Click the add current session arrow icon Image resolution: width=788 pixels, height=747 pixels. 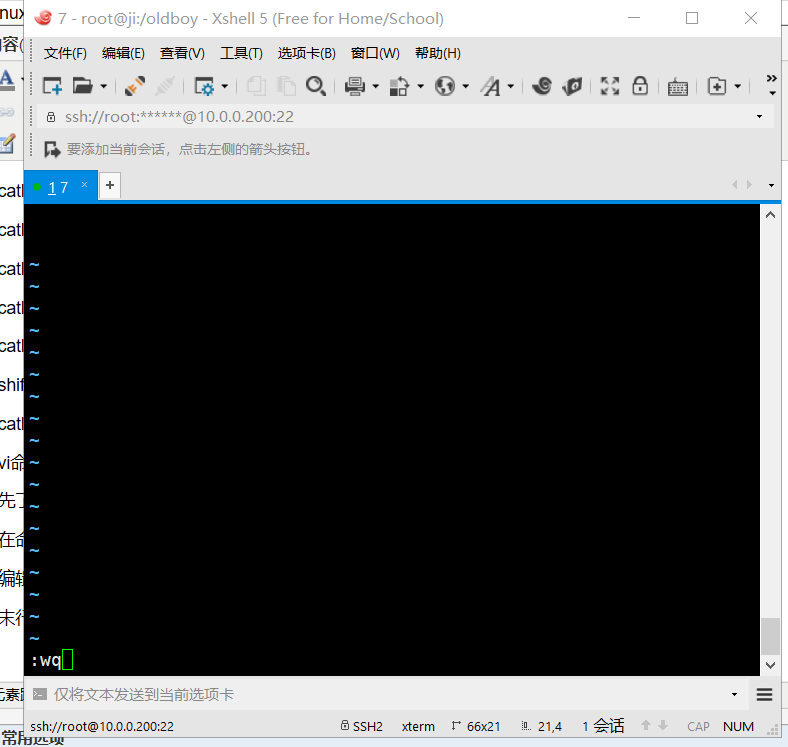coord(52,149)
